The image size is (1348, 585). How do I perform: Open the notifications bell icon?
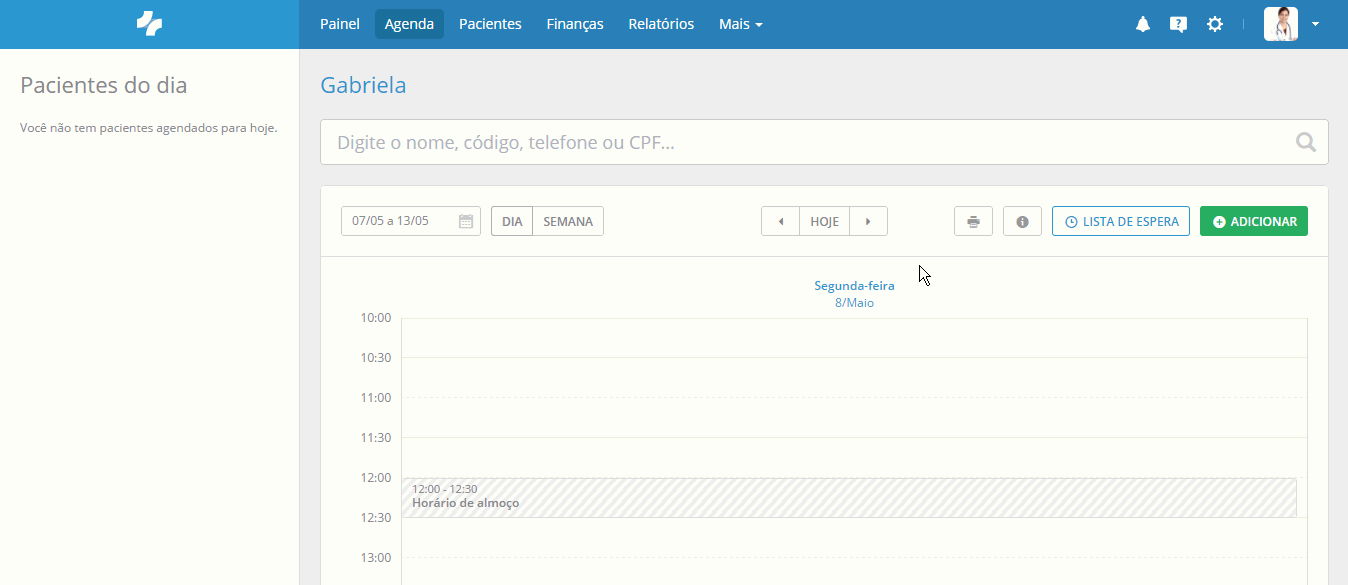coord(1143,23)
